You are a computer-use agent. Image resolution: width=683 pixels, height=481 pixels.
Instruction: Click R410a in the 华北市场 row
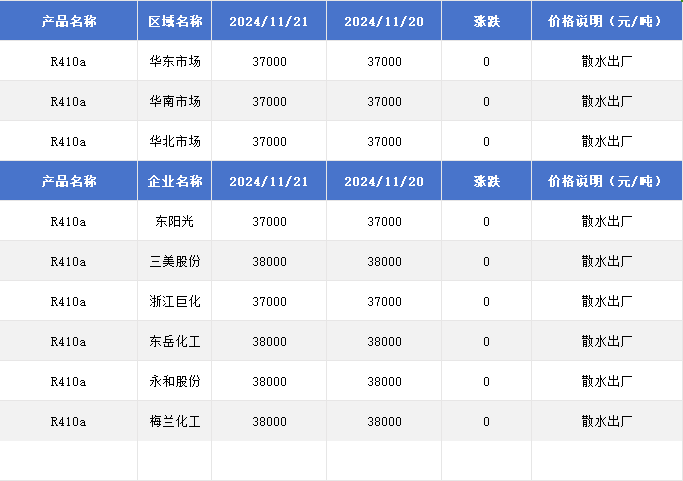pyautogui.click(x=68, y=142)
